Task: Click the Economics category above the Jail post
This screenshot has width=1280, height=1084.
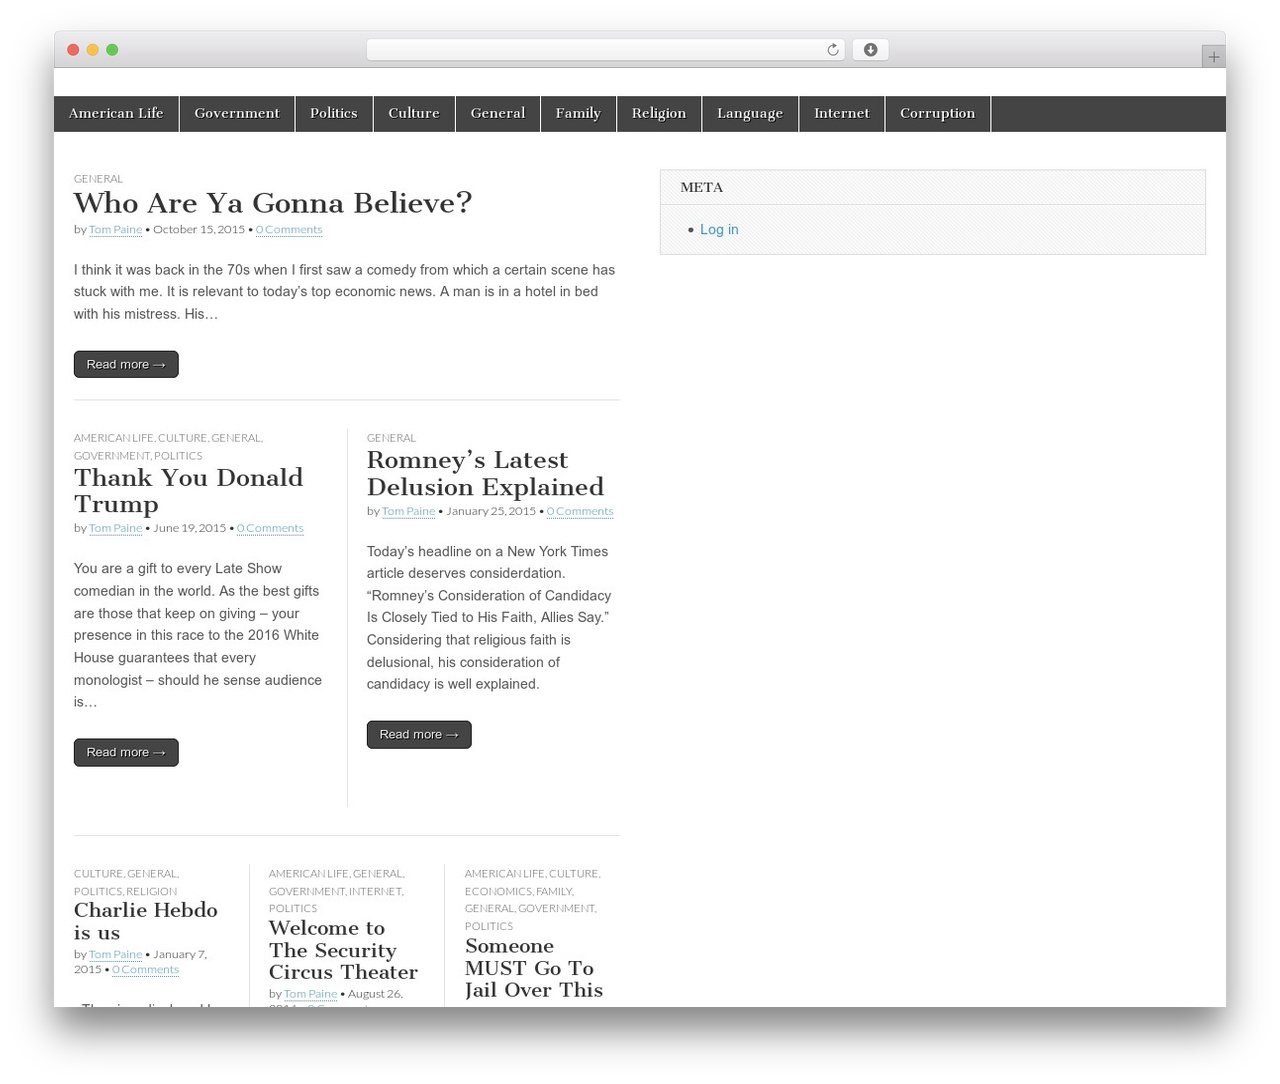Action: point(498,891)
